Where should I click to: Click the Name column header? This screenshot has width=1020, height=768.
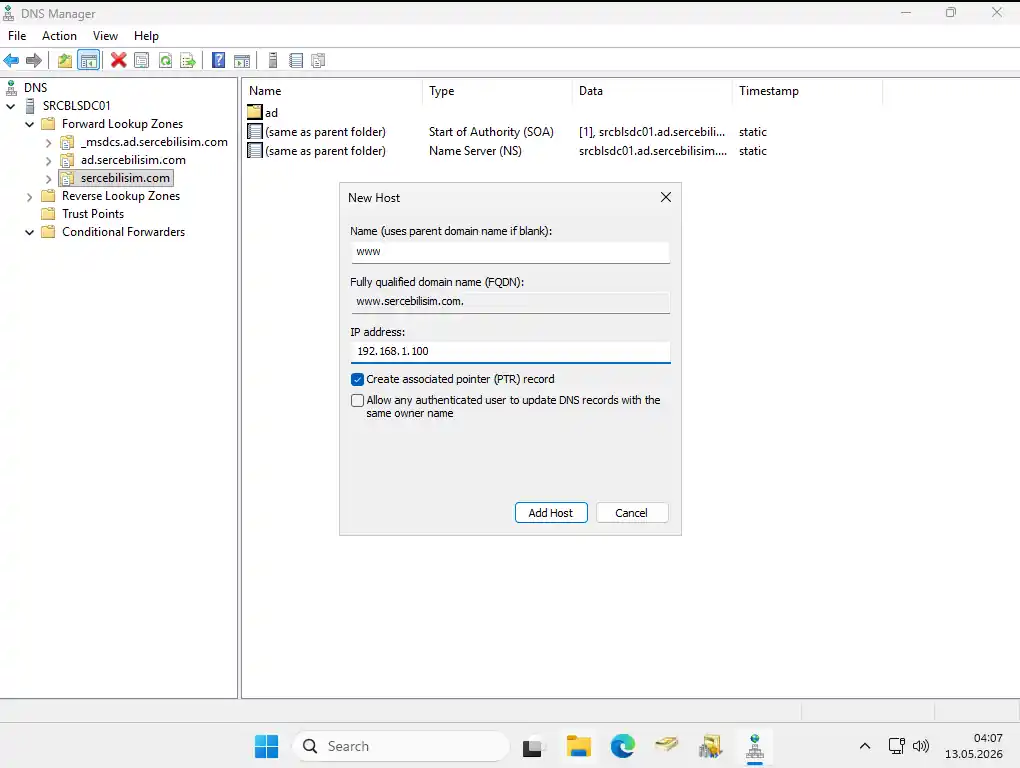[x=332, y=91]
